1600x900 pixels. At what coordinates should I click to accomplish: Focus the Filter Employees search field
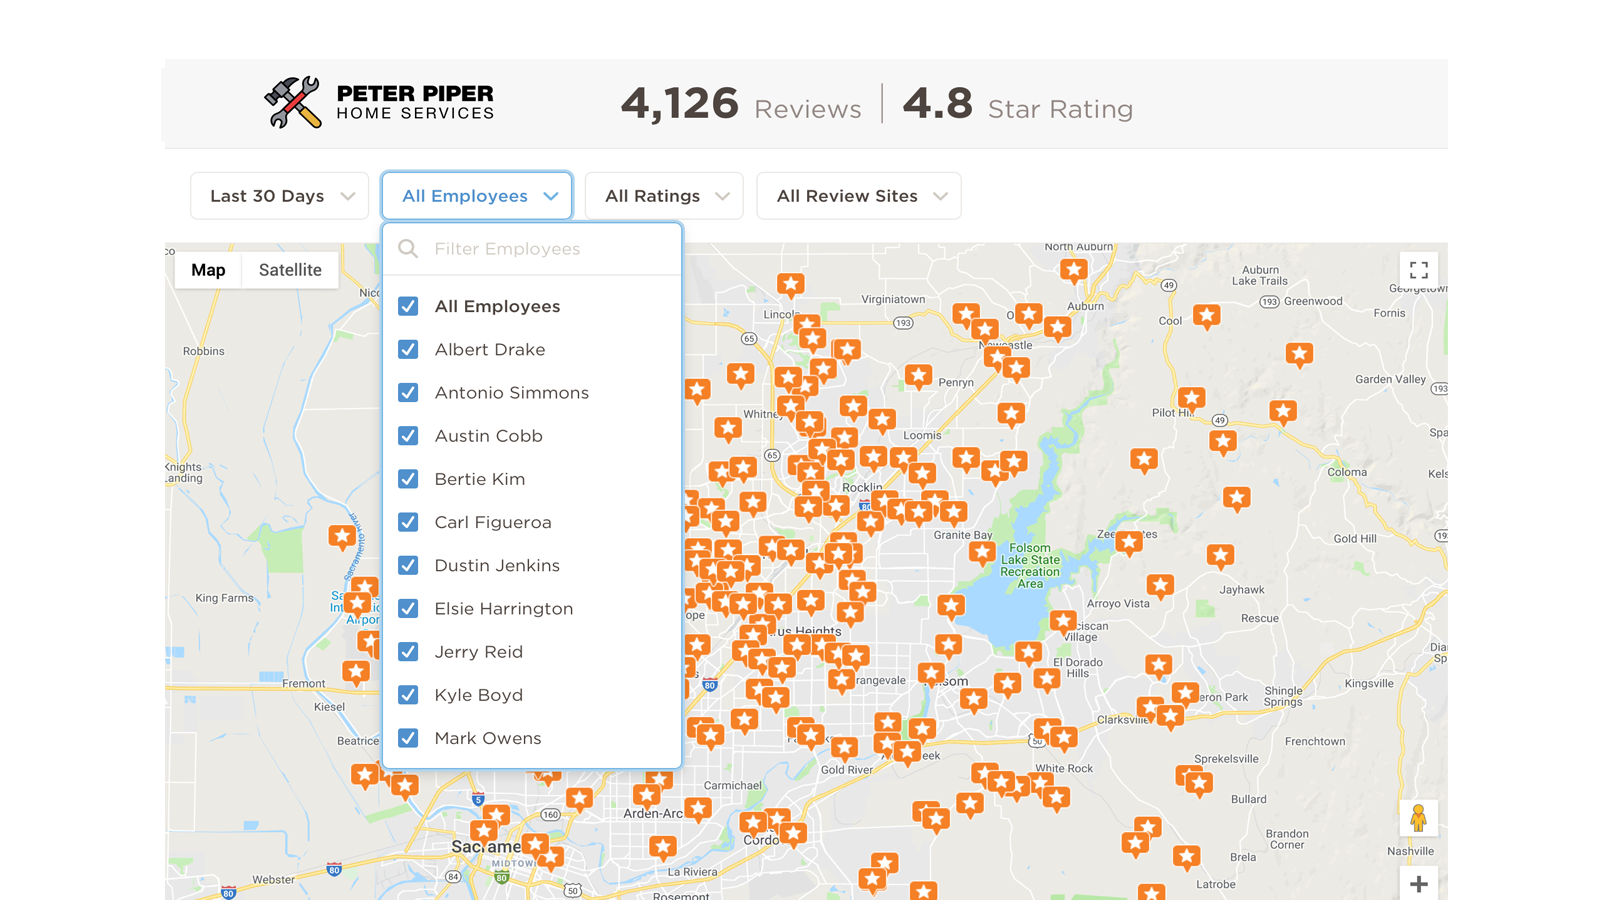(532, 249)
